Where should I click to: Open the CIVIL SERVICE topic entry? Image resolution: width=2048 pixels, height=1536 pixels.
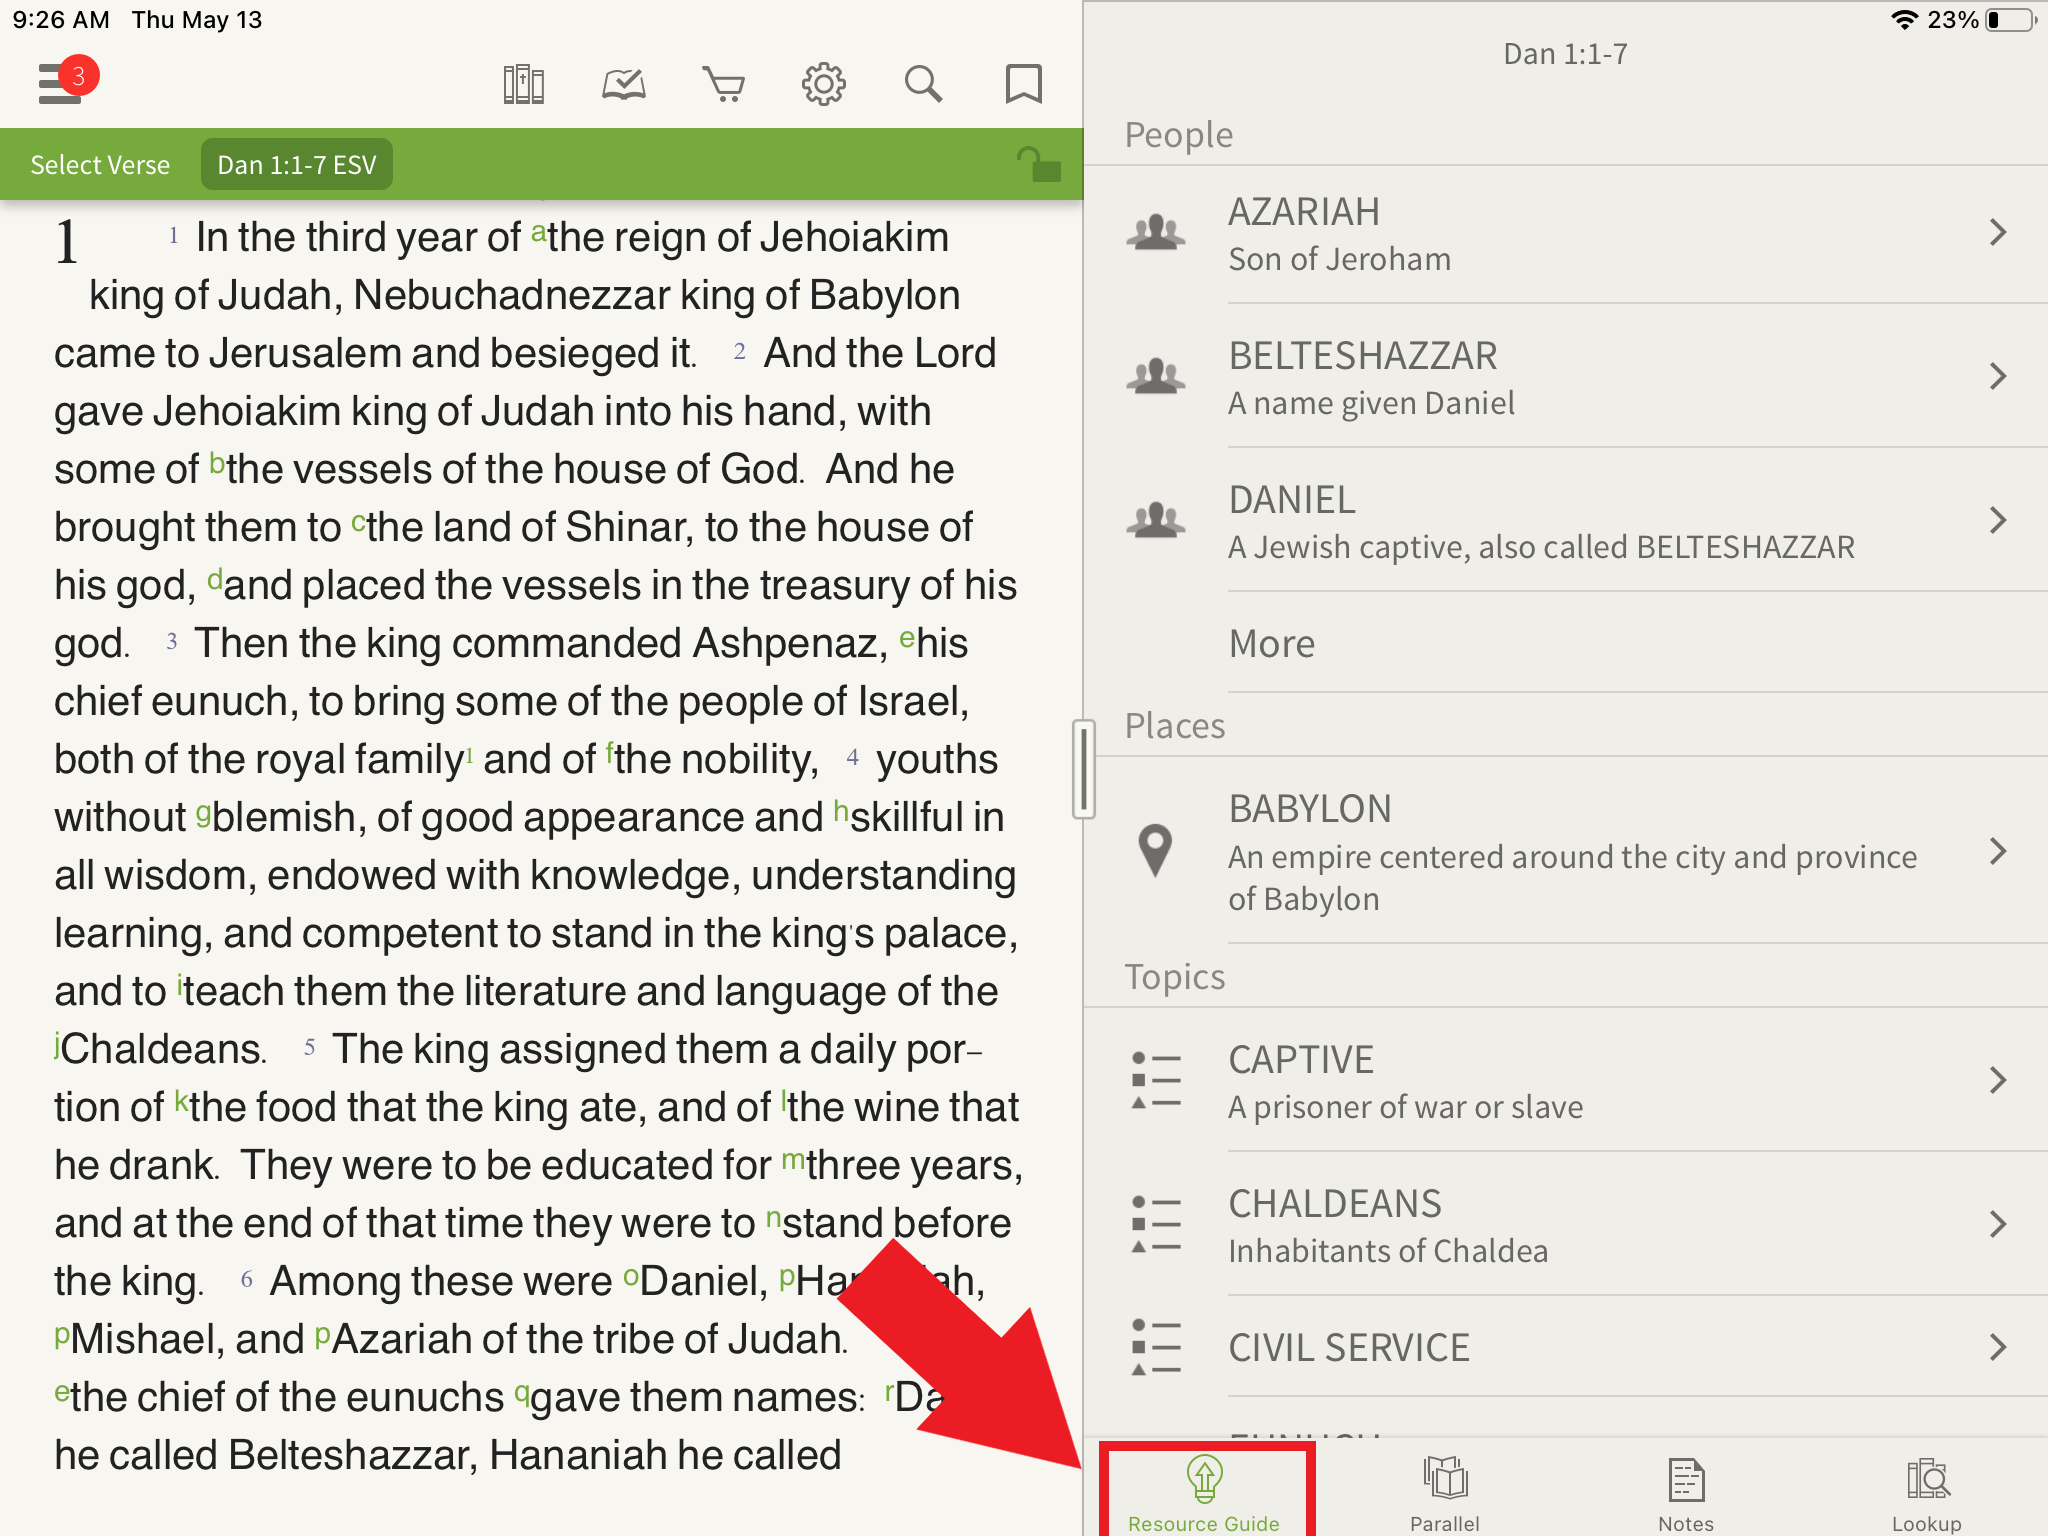coord(1566,1347)
